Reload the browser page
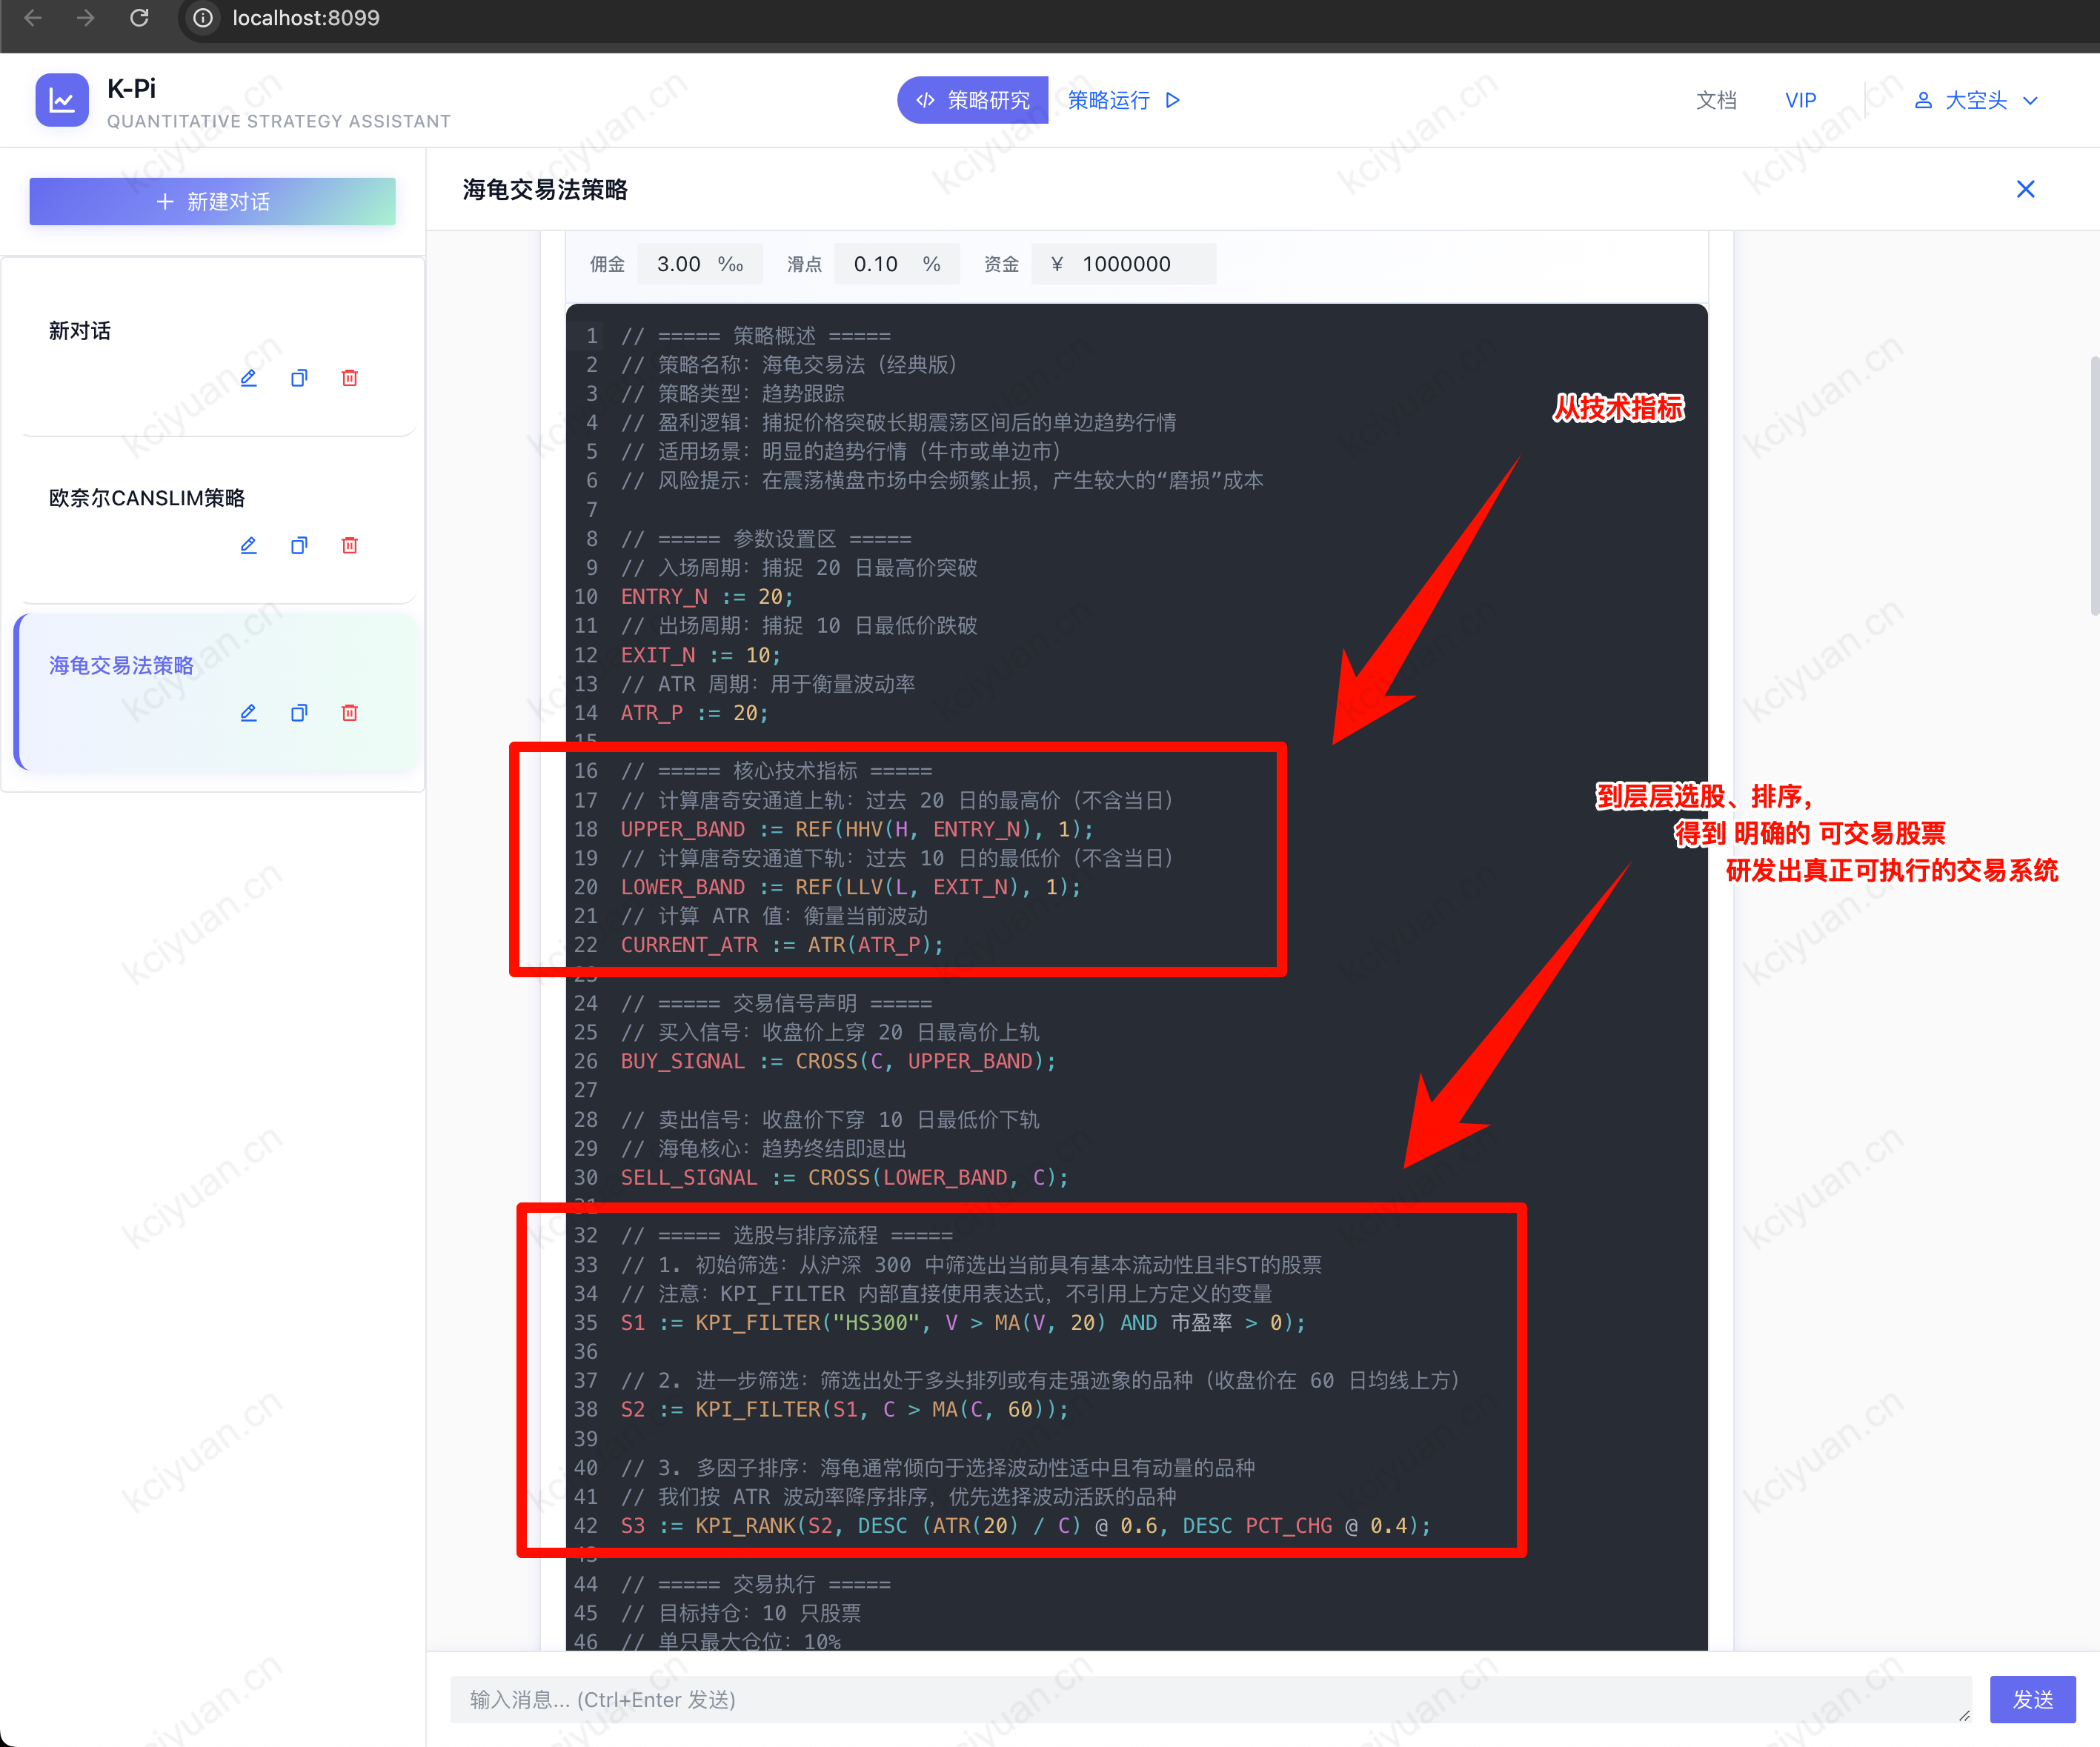Viewport: 2100px width, 1747px height. point(140,18)
